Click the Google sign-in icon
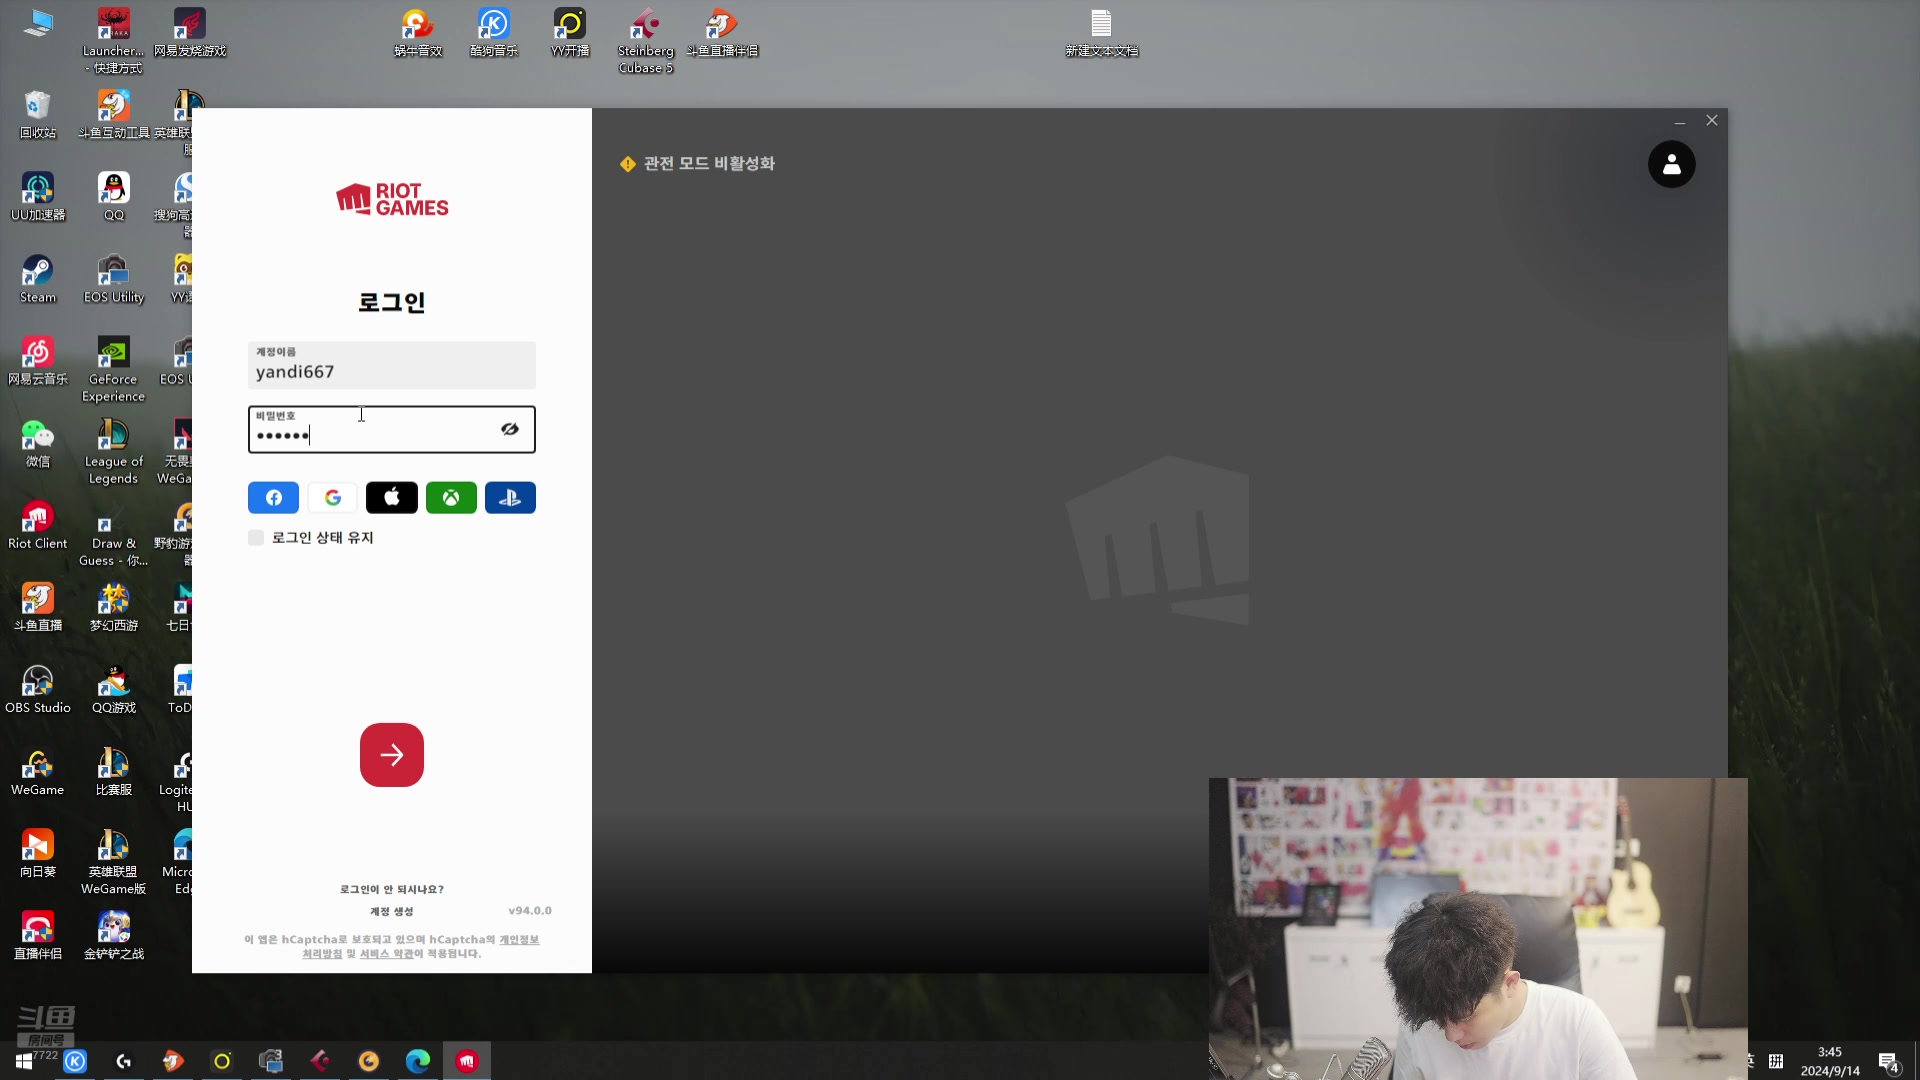The width and height of the screenshot is (1920, 1080). (333, 498)
